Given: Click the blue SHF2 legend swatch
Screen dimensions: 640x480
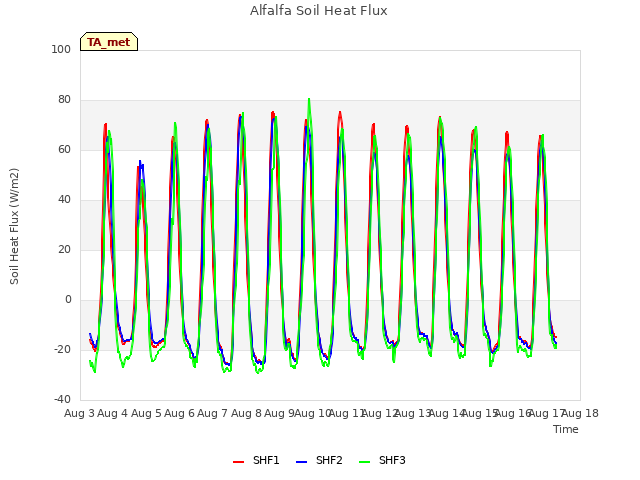Looking at the screenshot, I should click(x=301, y=462).
